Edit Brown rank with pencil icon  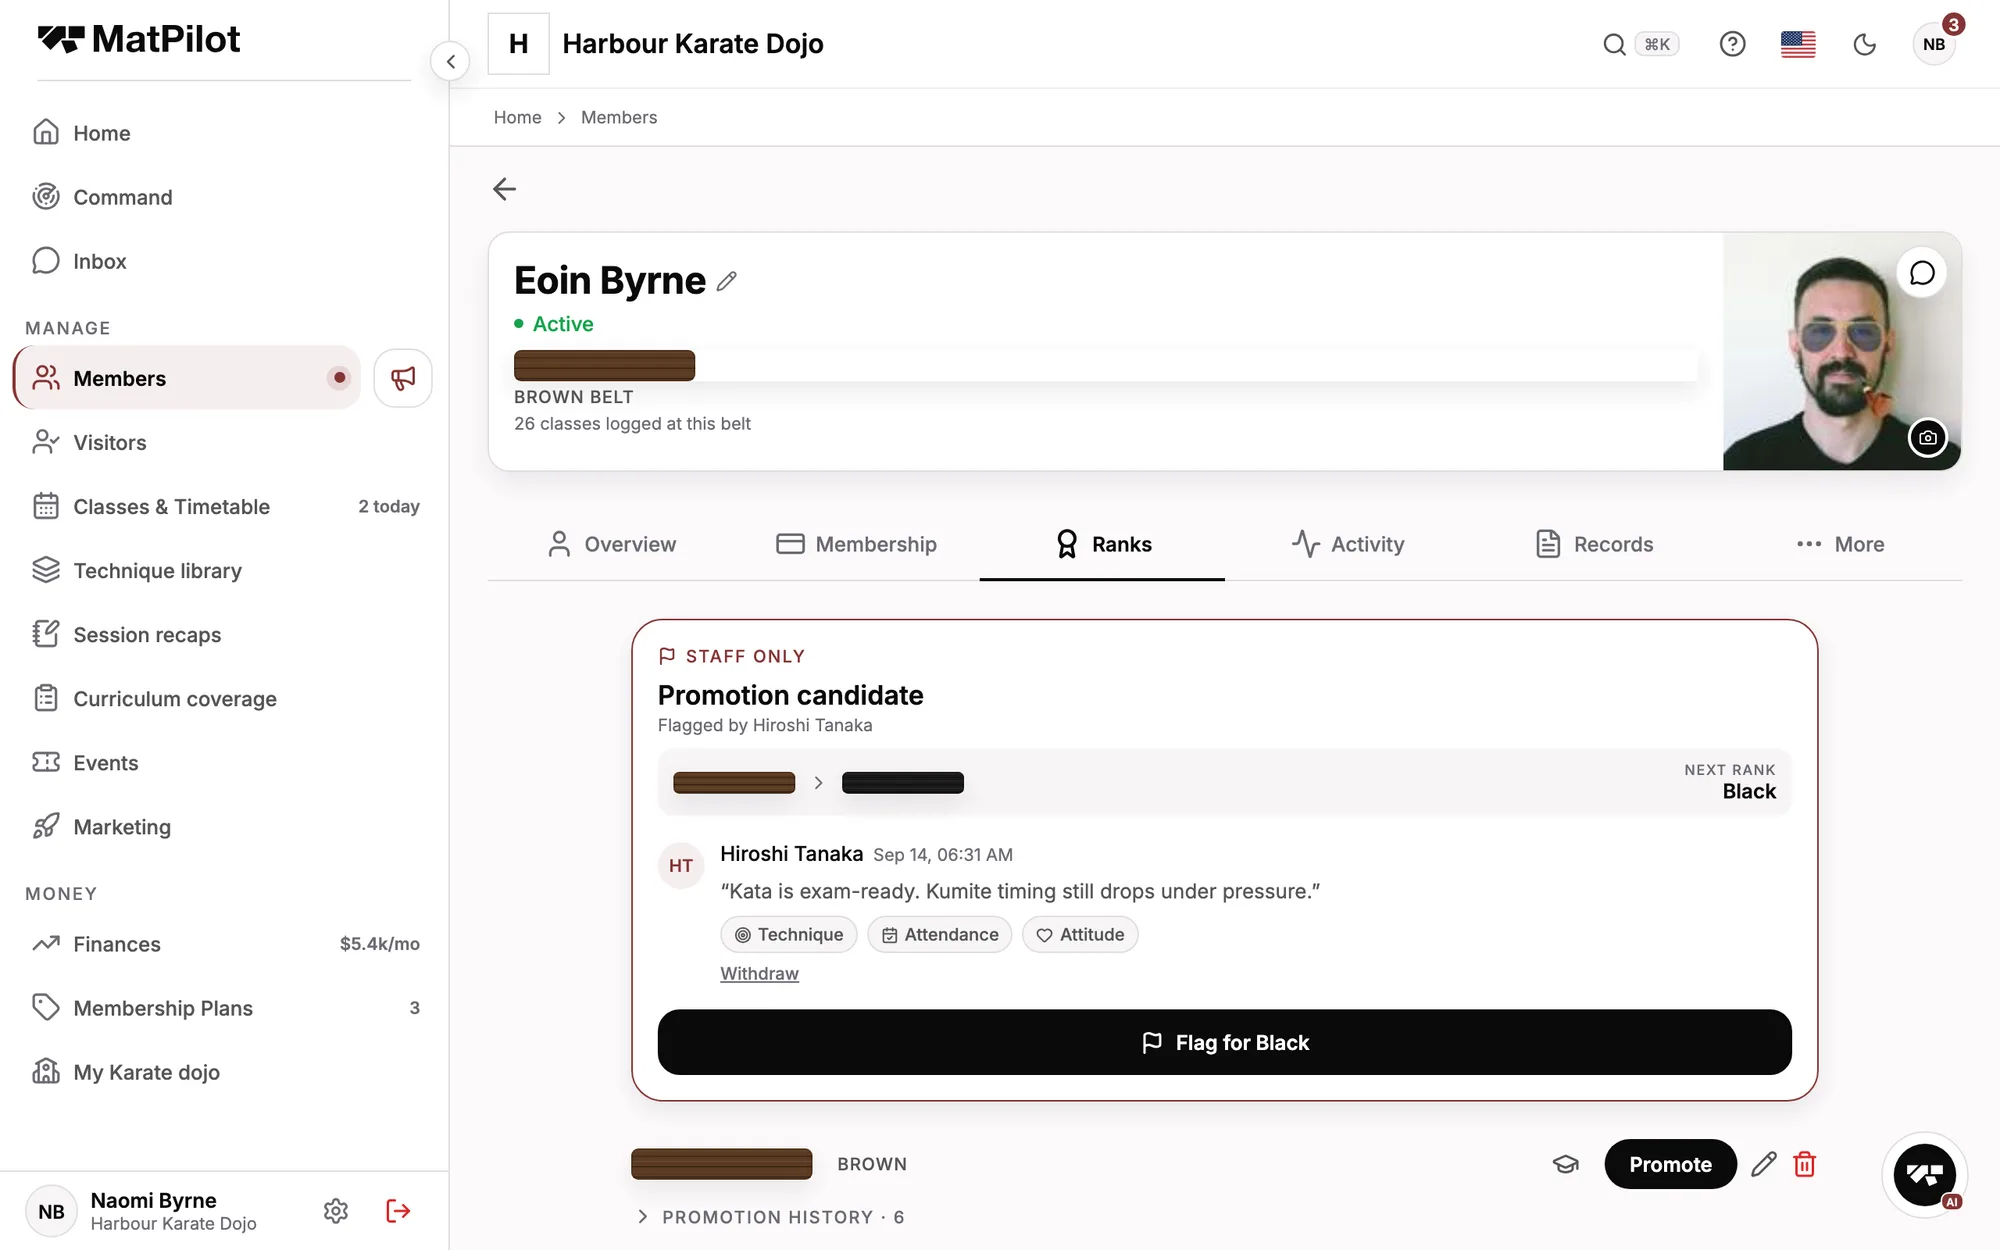point(1764,1164)
